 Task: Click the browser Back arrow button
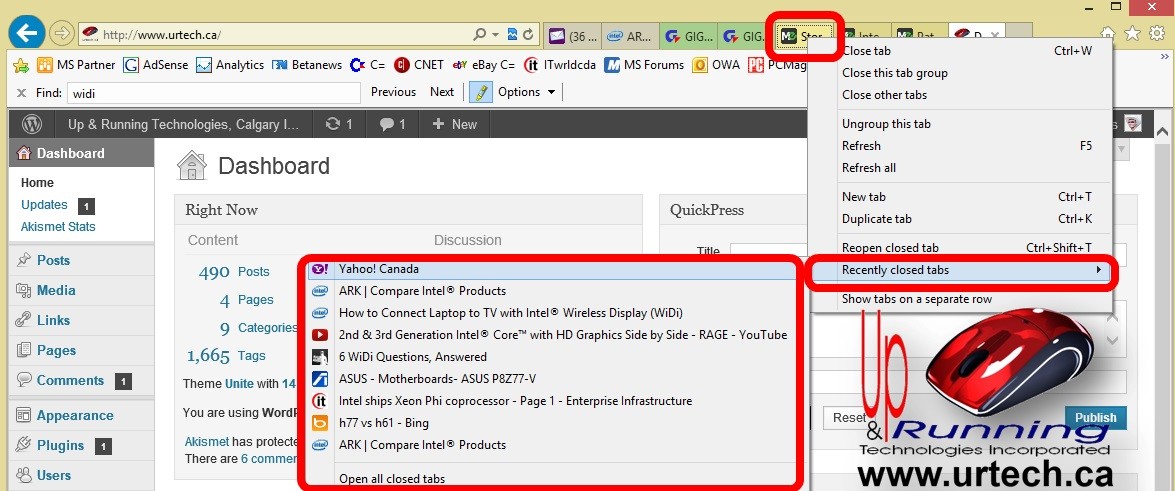pyautogui.click(x=26, y=34)
